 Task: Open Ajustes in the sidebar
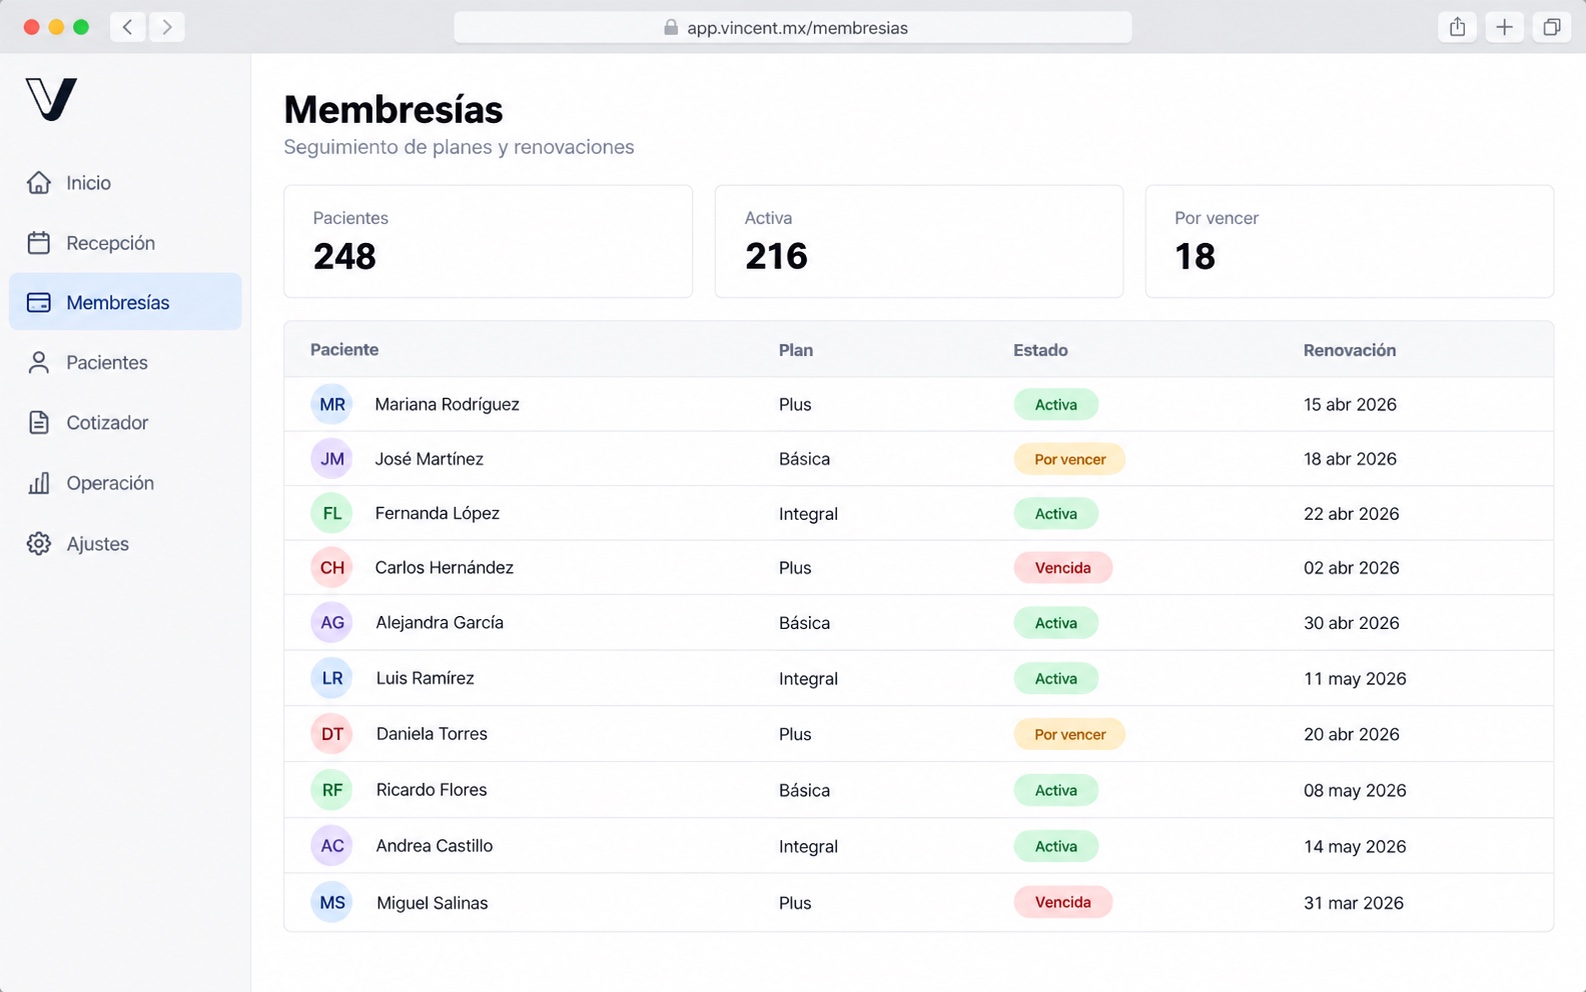125,544
